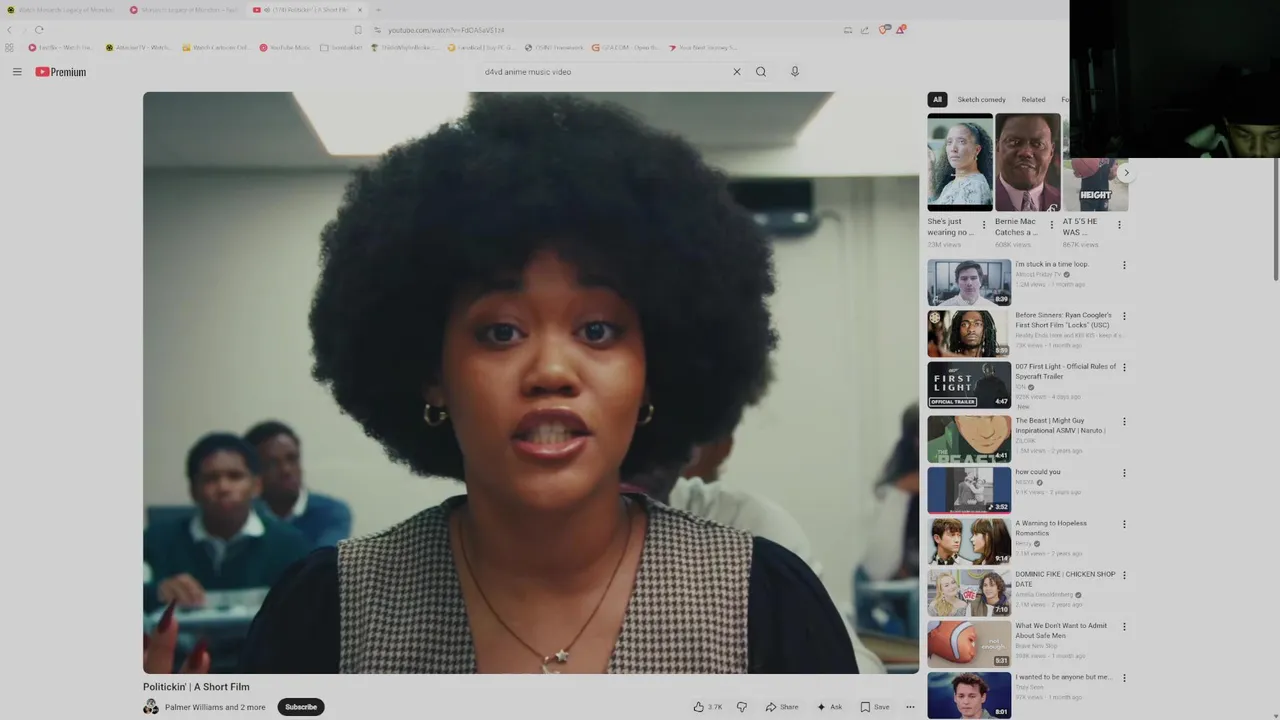This screenshot has height=720, width=1280.
Task: Open "how could you" video thumbnail
Action: pyautogui.click(x=969, y=490)
